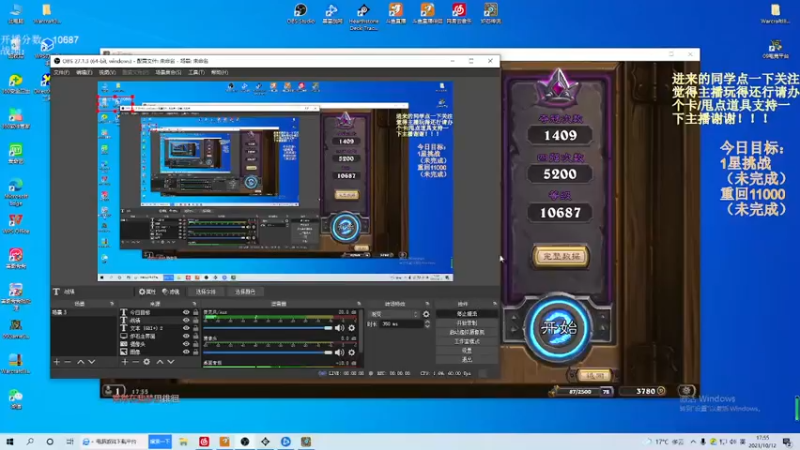Open Windows Start menu
Screen dimensions: 800x450
pyautogui.click(x=10, y=442)
